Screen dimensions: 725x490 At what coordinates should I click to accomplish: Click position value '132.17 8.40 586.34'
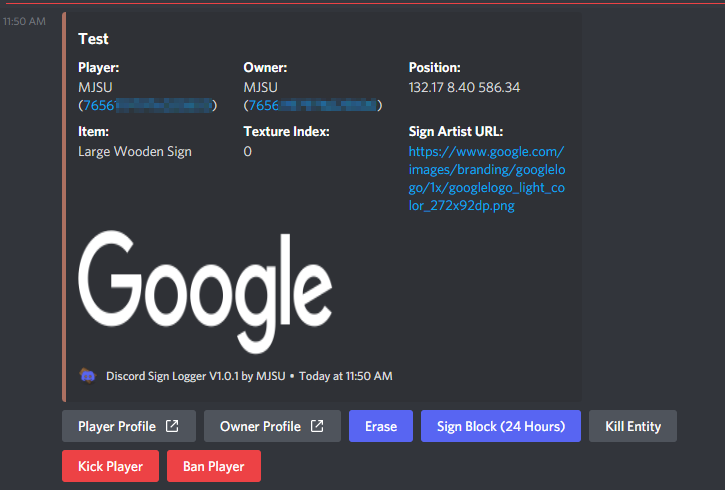pyautogui.click(x=464, y=87)
